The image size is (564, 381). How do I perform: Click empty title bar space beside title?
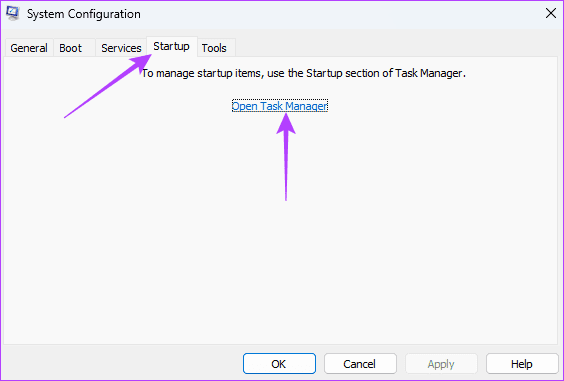[x=342, y=14]
